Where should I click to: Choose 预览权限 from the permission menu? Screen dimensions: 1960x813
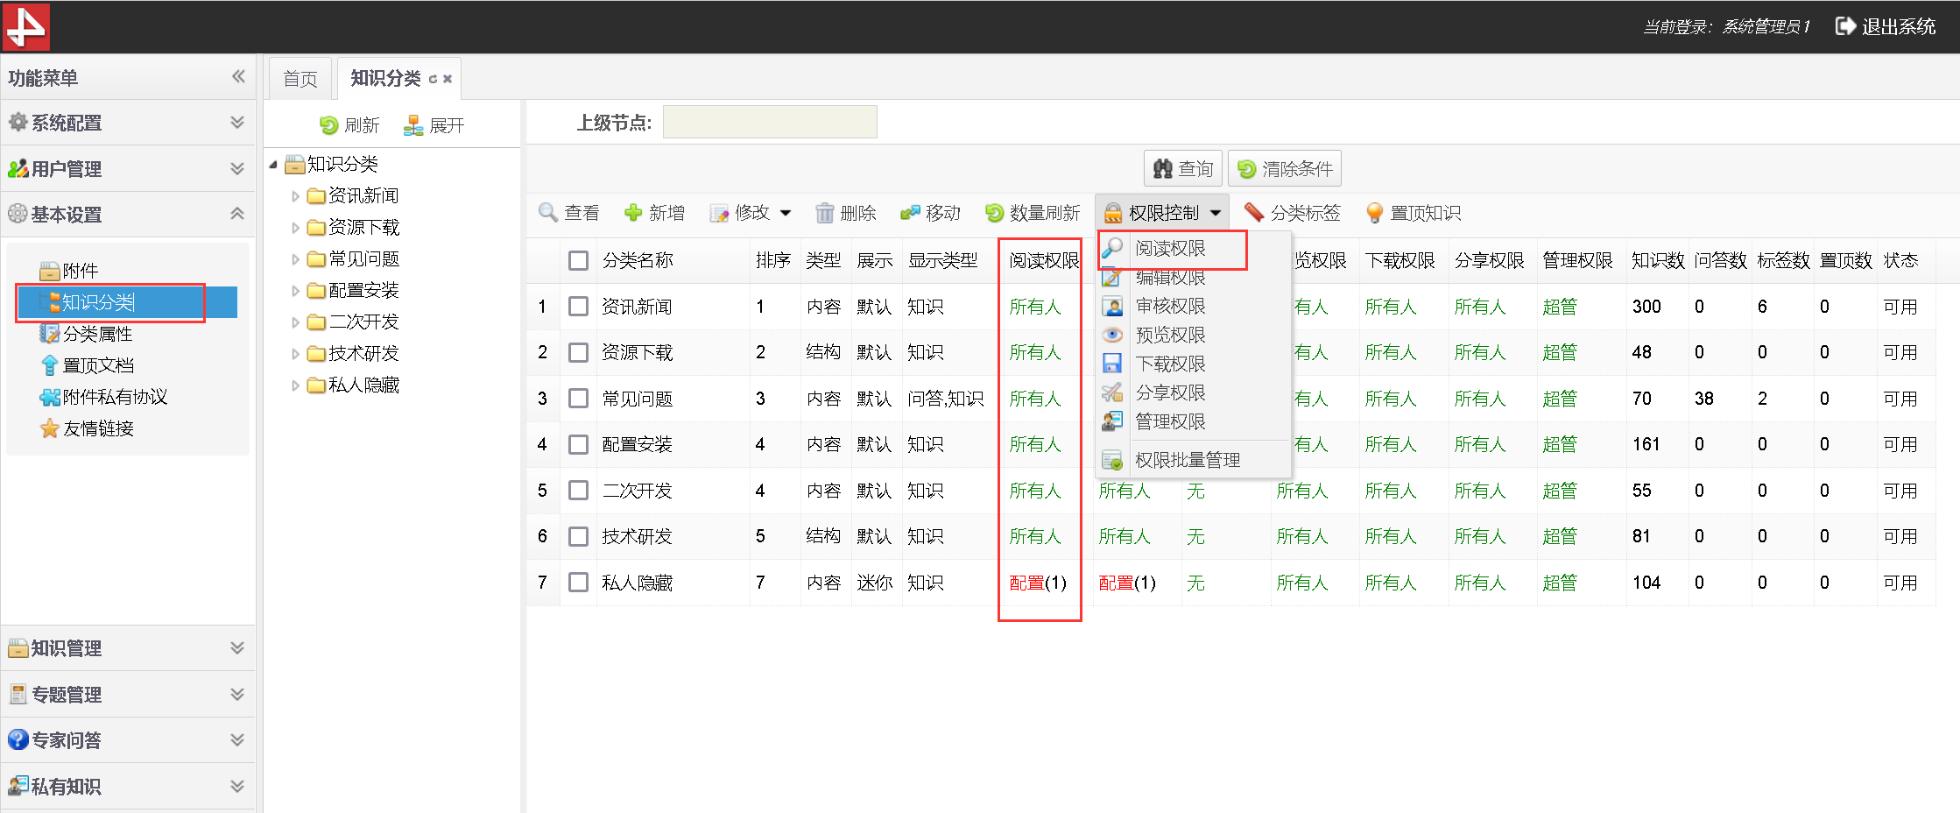click(x=1170, y=335)
